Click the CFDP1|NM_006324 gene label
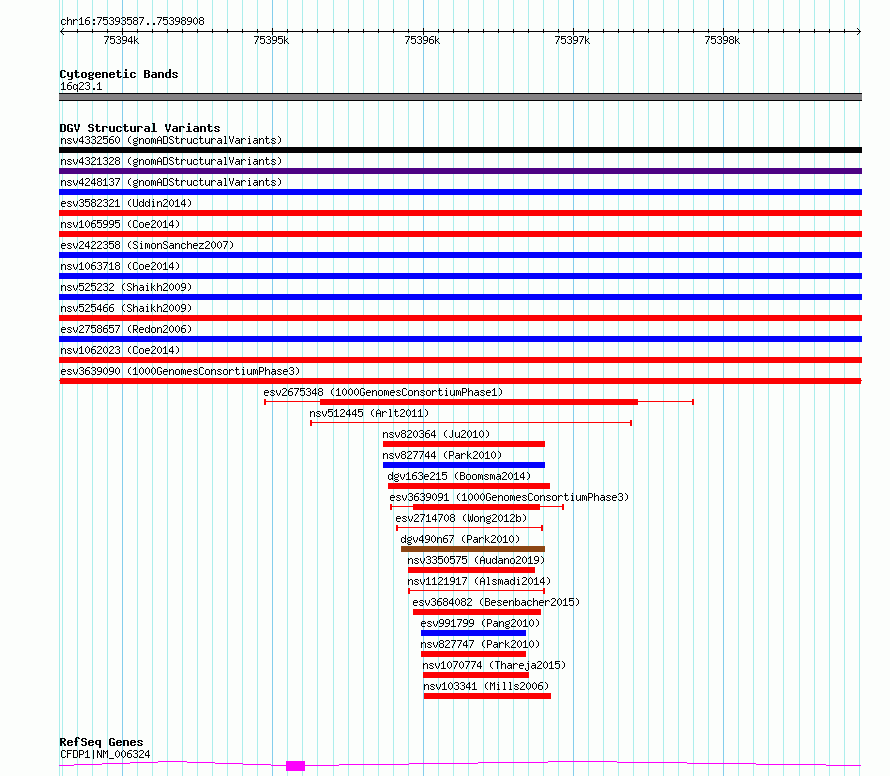This screenshot has width=890, height=776. 105,754
